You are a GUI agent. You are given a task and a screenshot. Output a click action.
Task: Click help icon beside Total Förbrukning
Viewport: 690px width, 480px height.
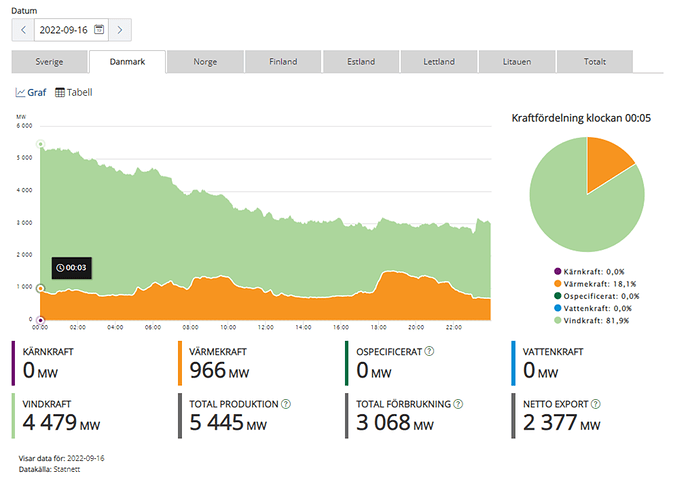(457, 404)
